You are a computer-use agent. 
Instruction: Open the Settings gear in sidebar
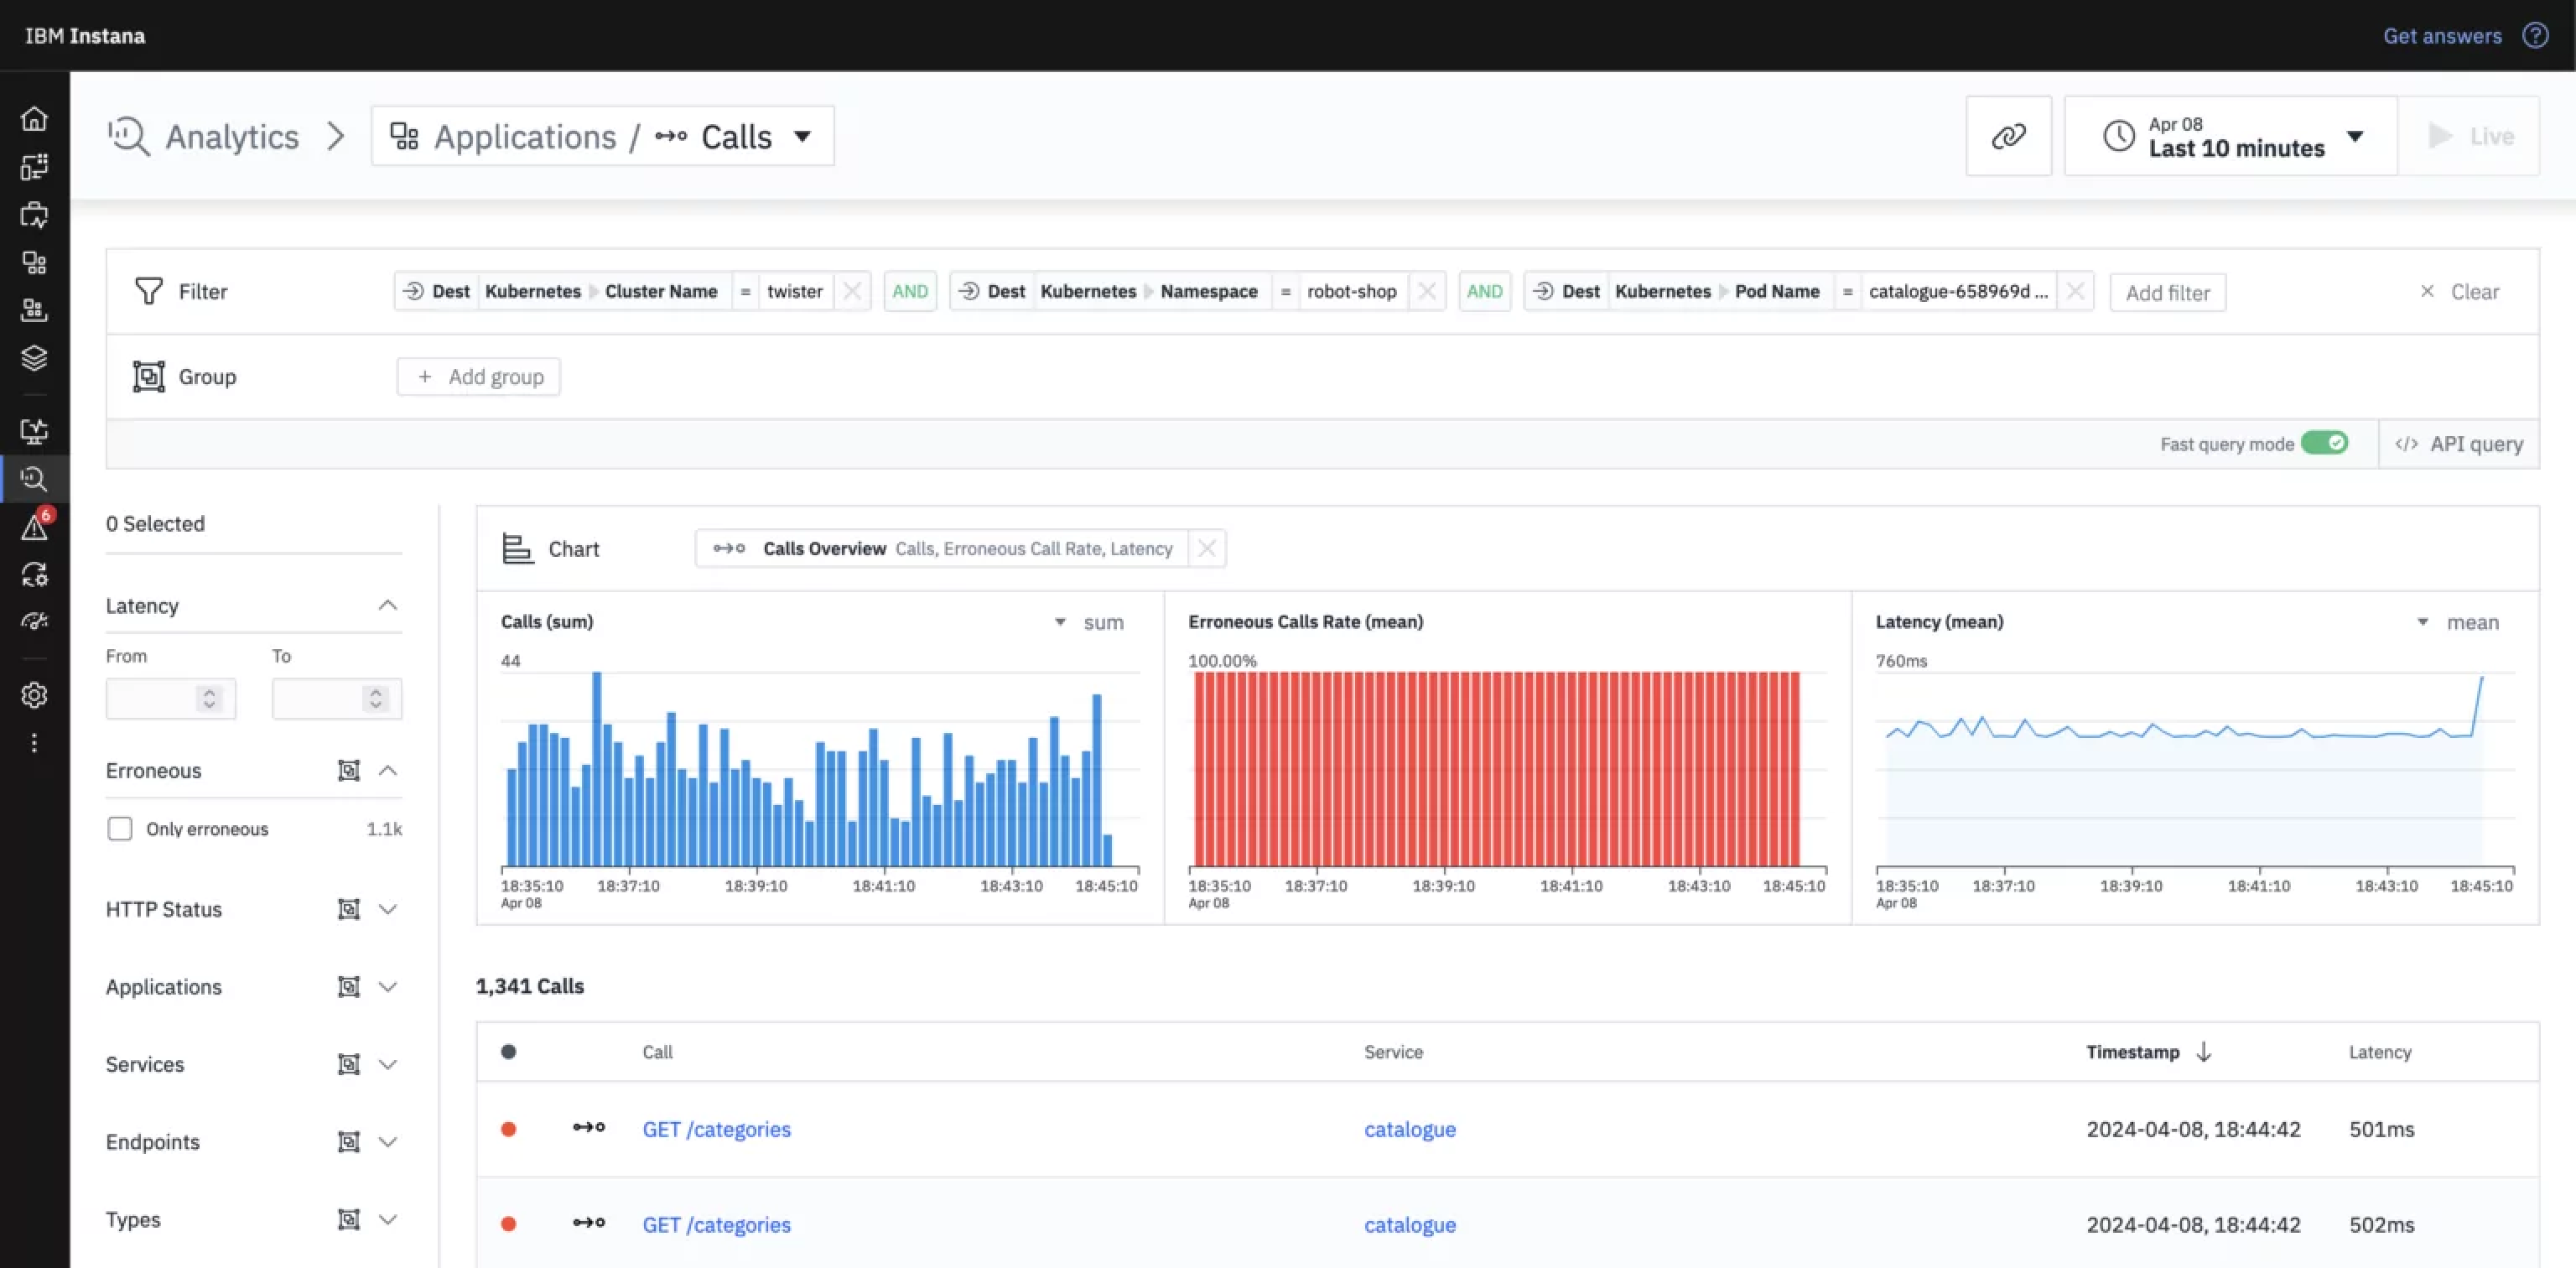(x=34, y=695)
